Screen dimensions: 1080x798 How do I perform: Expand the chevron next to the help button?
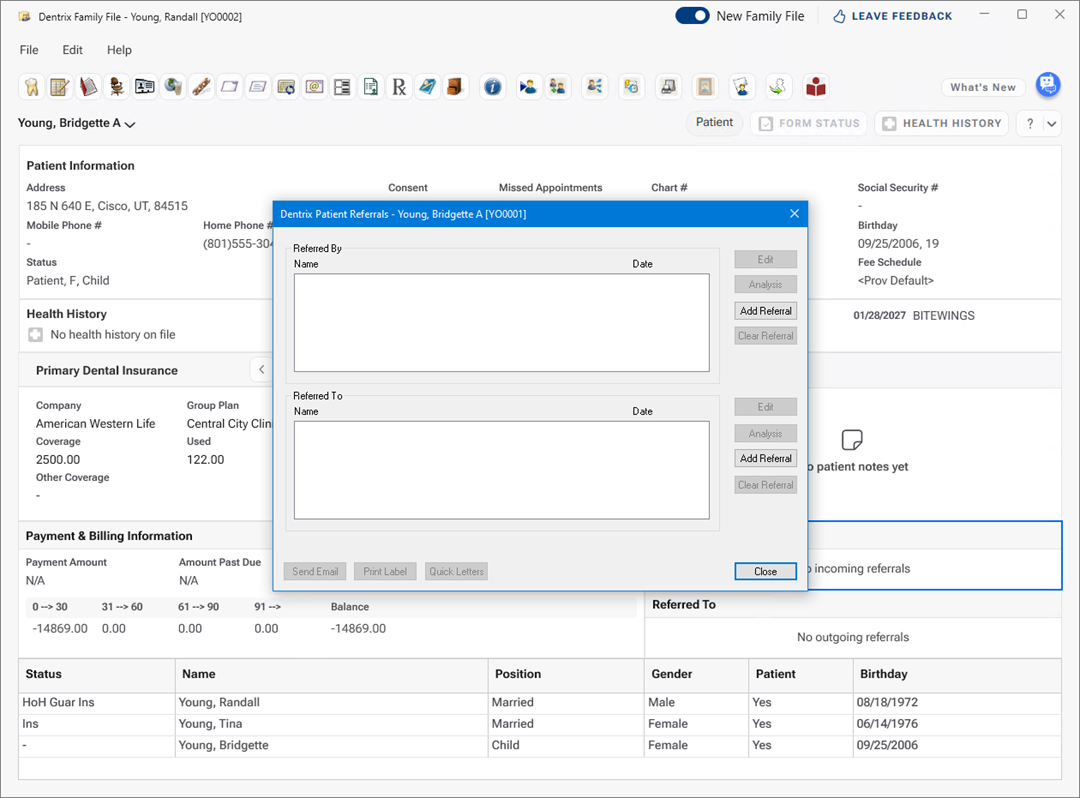coord(1052,124)
